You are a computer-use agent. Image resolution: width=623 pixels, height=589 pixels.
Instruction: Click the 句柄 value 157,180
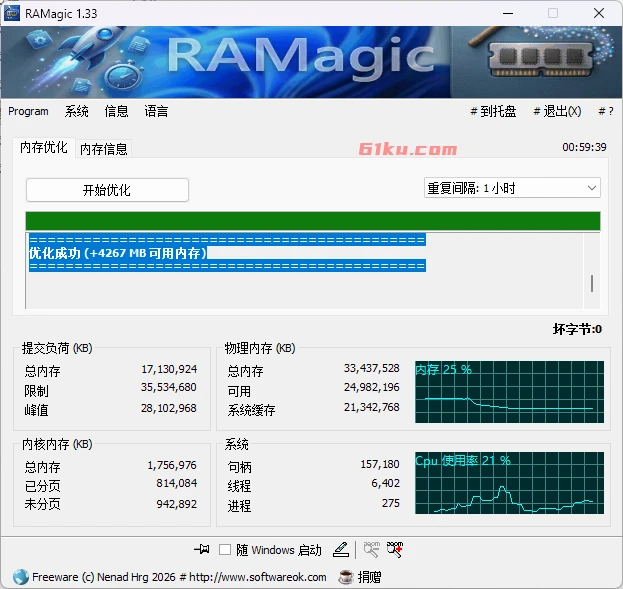(x=379, y=464)
